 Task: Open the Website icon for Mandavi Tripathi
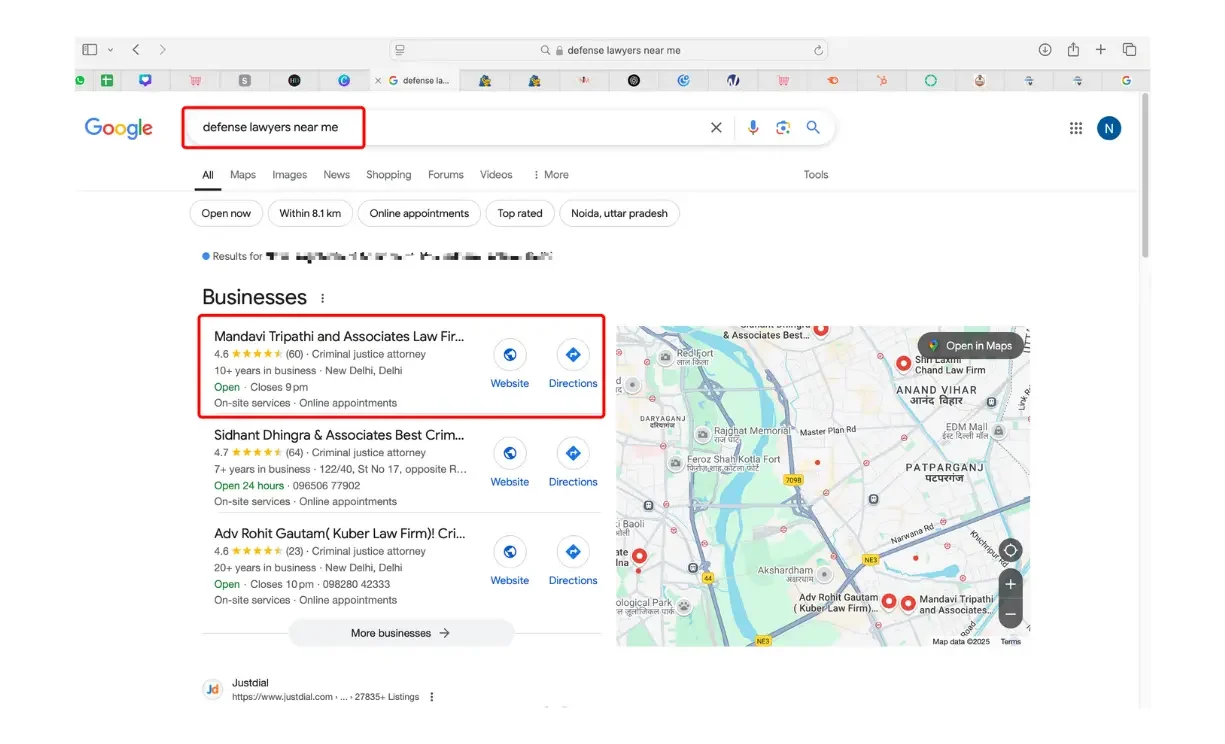[510, 354]
